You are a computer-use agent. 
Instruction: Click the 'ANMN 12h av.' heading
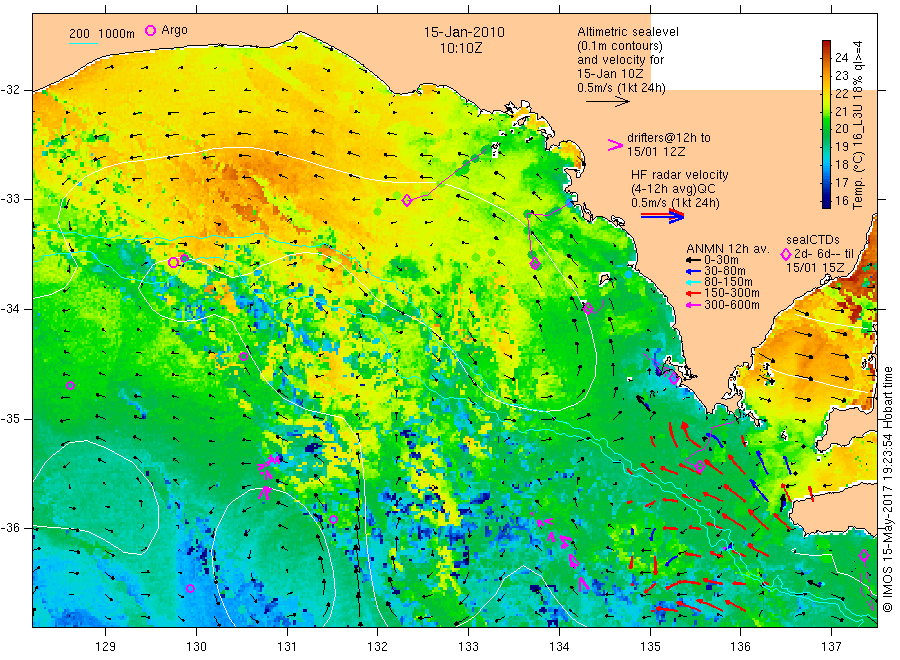click(728, 249)
